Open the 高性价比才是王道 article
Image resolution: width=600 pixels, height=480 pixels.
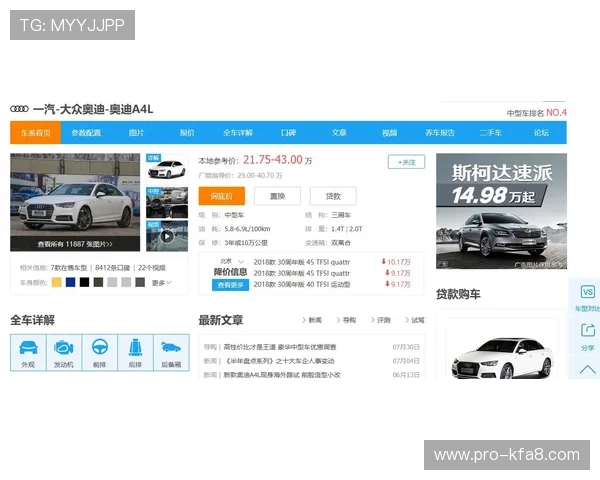[280, 347]
